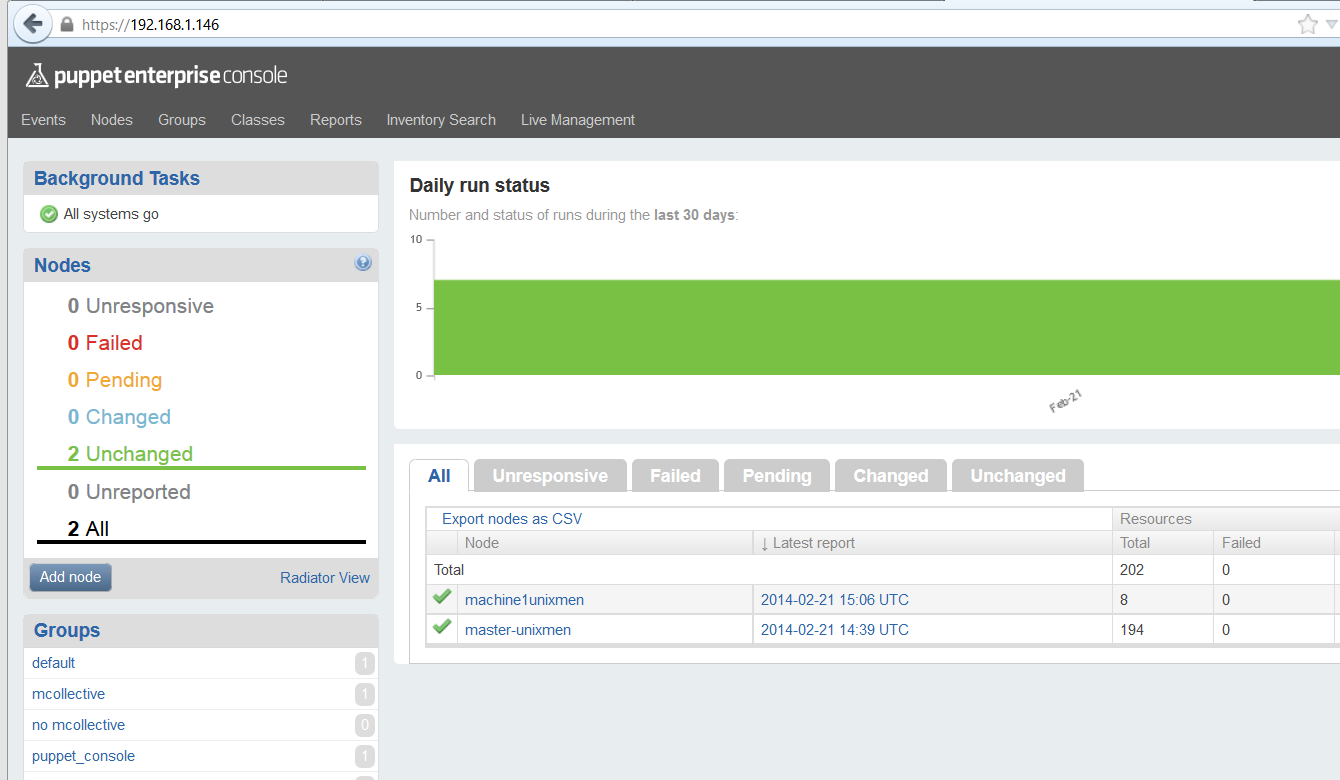Open the bookmark dropdown arrow beside the star
The width and height of the screenshot is (1340, 780).
[x=1331, y=24]
